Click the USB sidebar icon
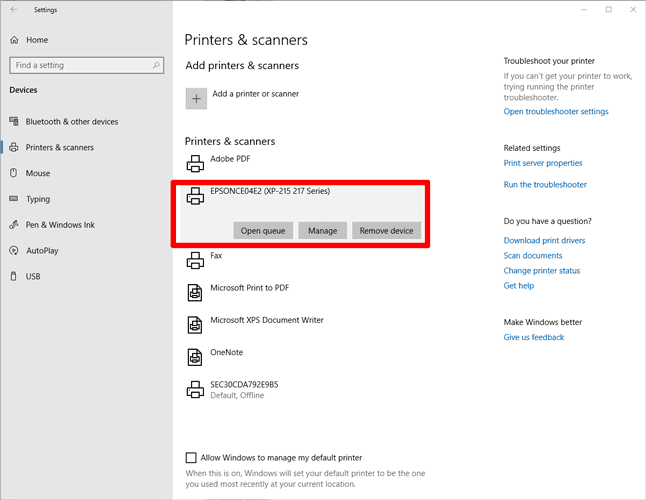The image size is (646, 500). point(14,276)
